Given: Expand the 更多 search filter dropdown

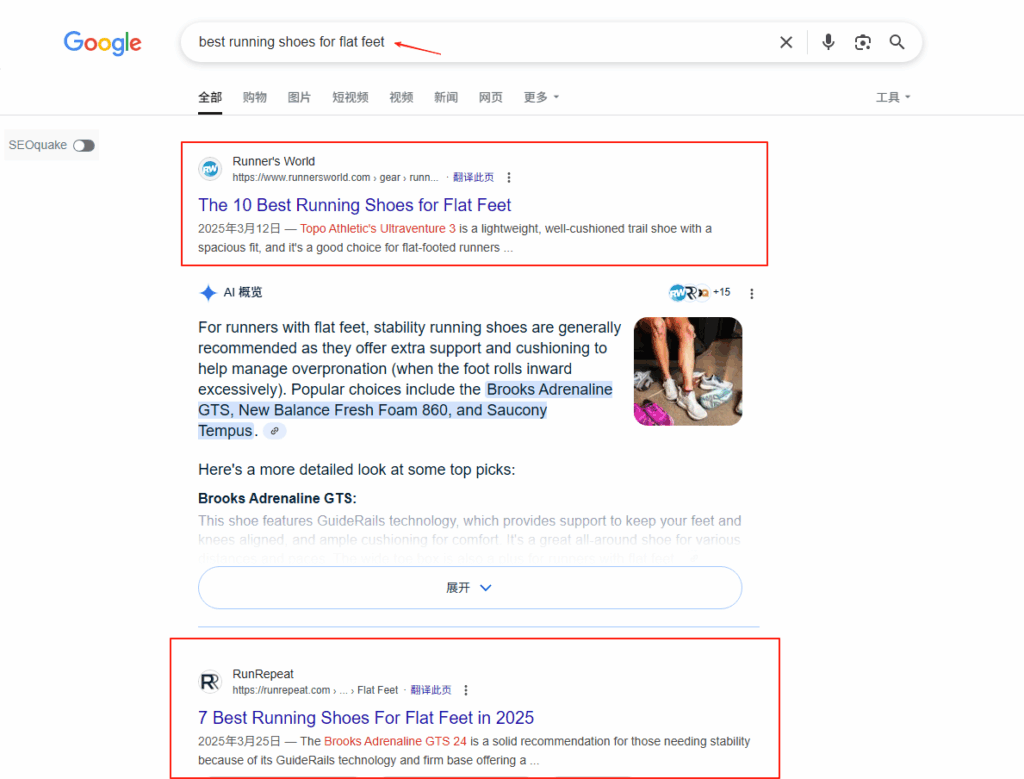Looking at the screenshot, I should tap(541, 97).
